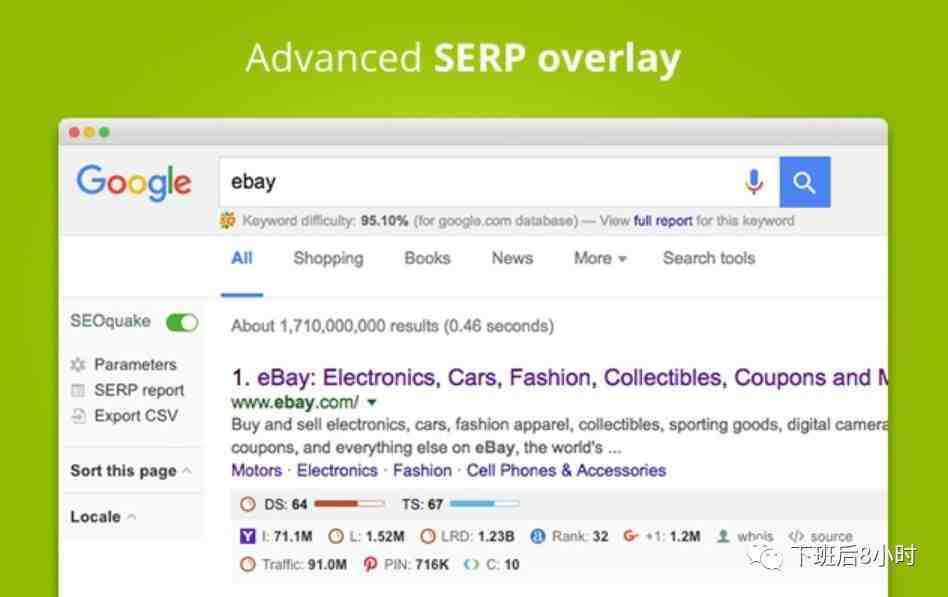Open the whois person icon

tap(722, 536)
